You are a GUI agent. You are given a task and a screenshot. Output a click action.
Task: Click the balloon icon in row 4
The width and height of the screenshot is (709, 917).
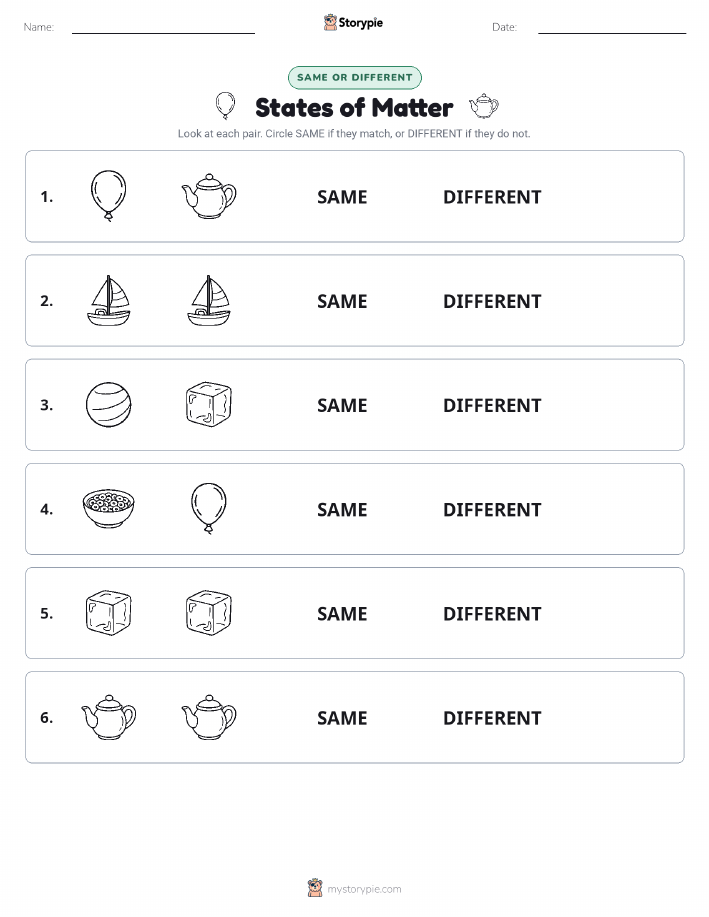coord(209,508)
